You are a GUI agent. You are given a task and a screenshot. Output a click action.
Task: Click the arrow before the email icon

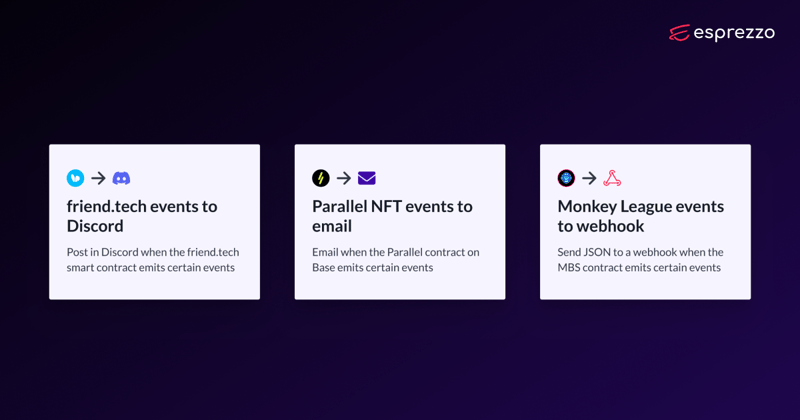(344, 178)
